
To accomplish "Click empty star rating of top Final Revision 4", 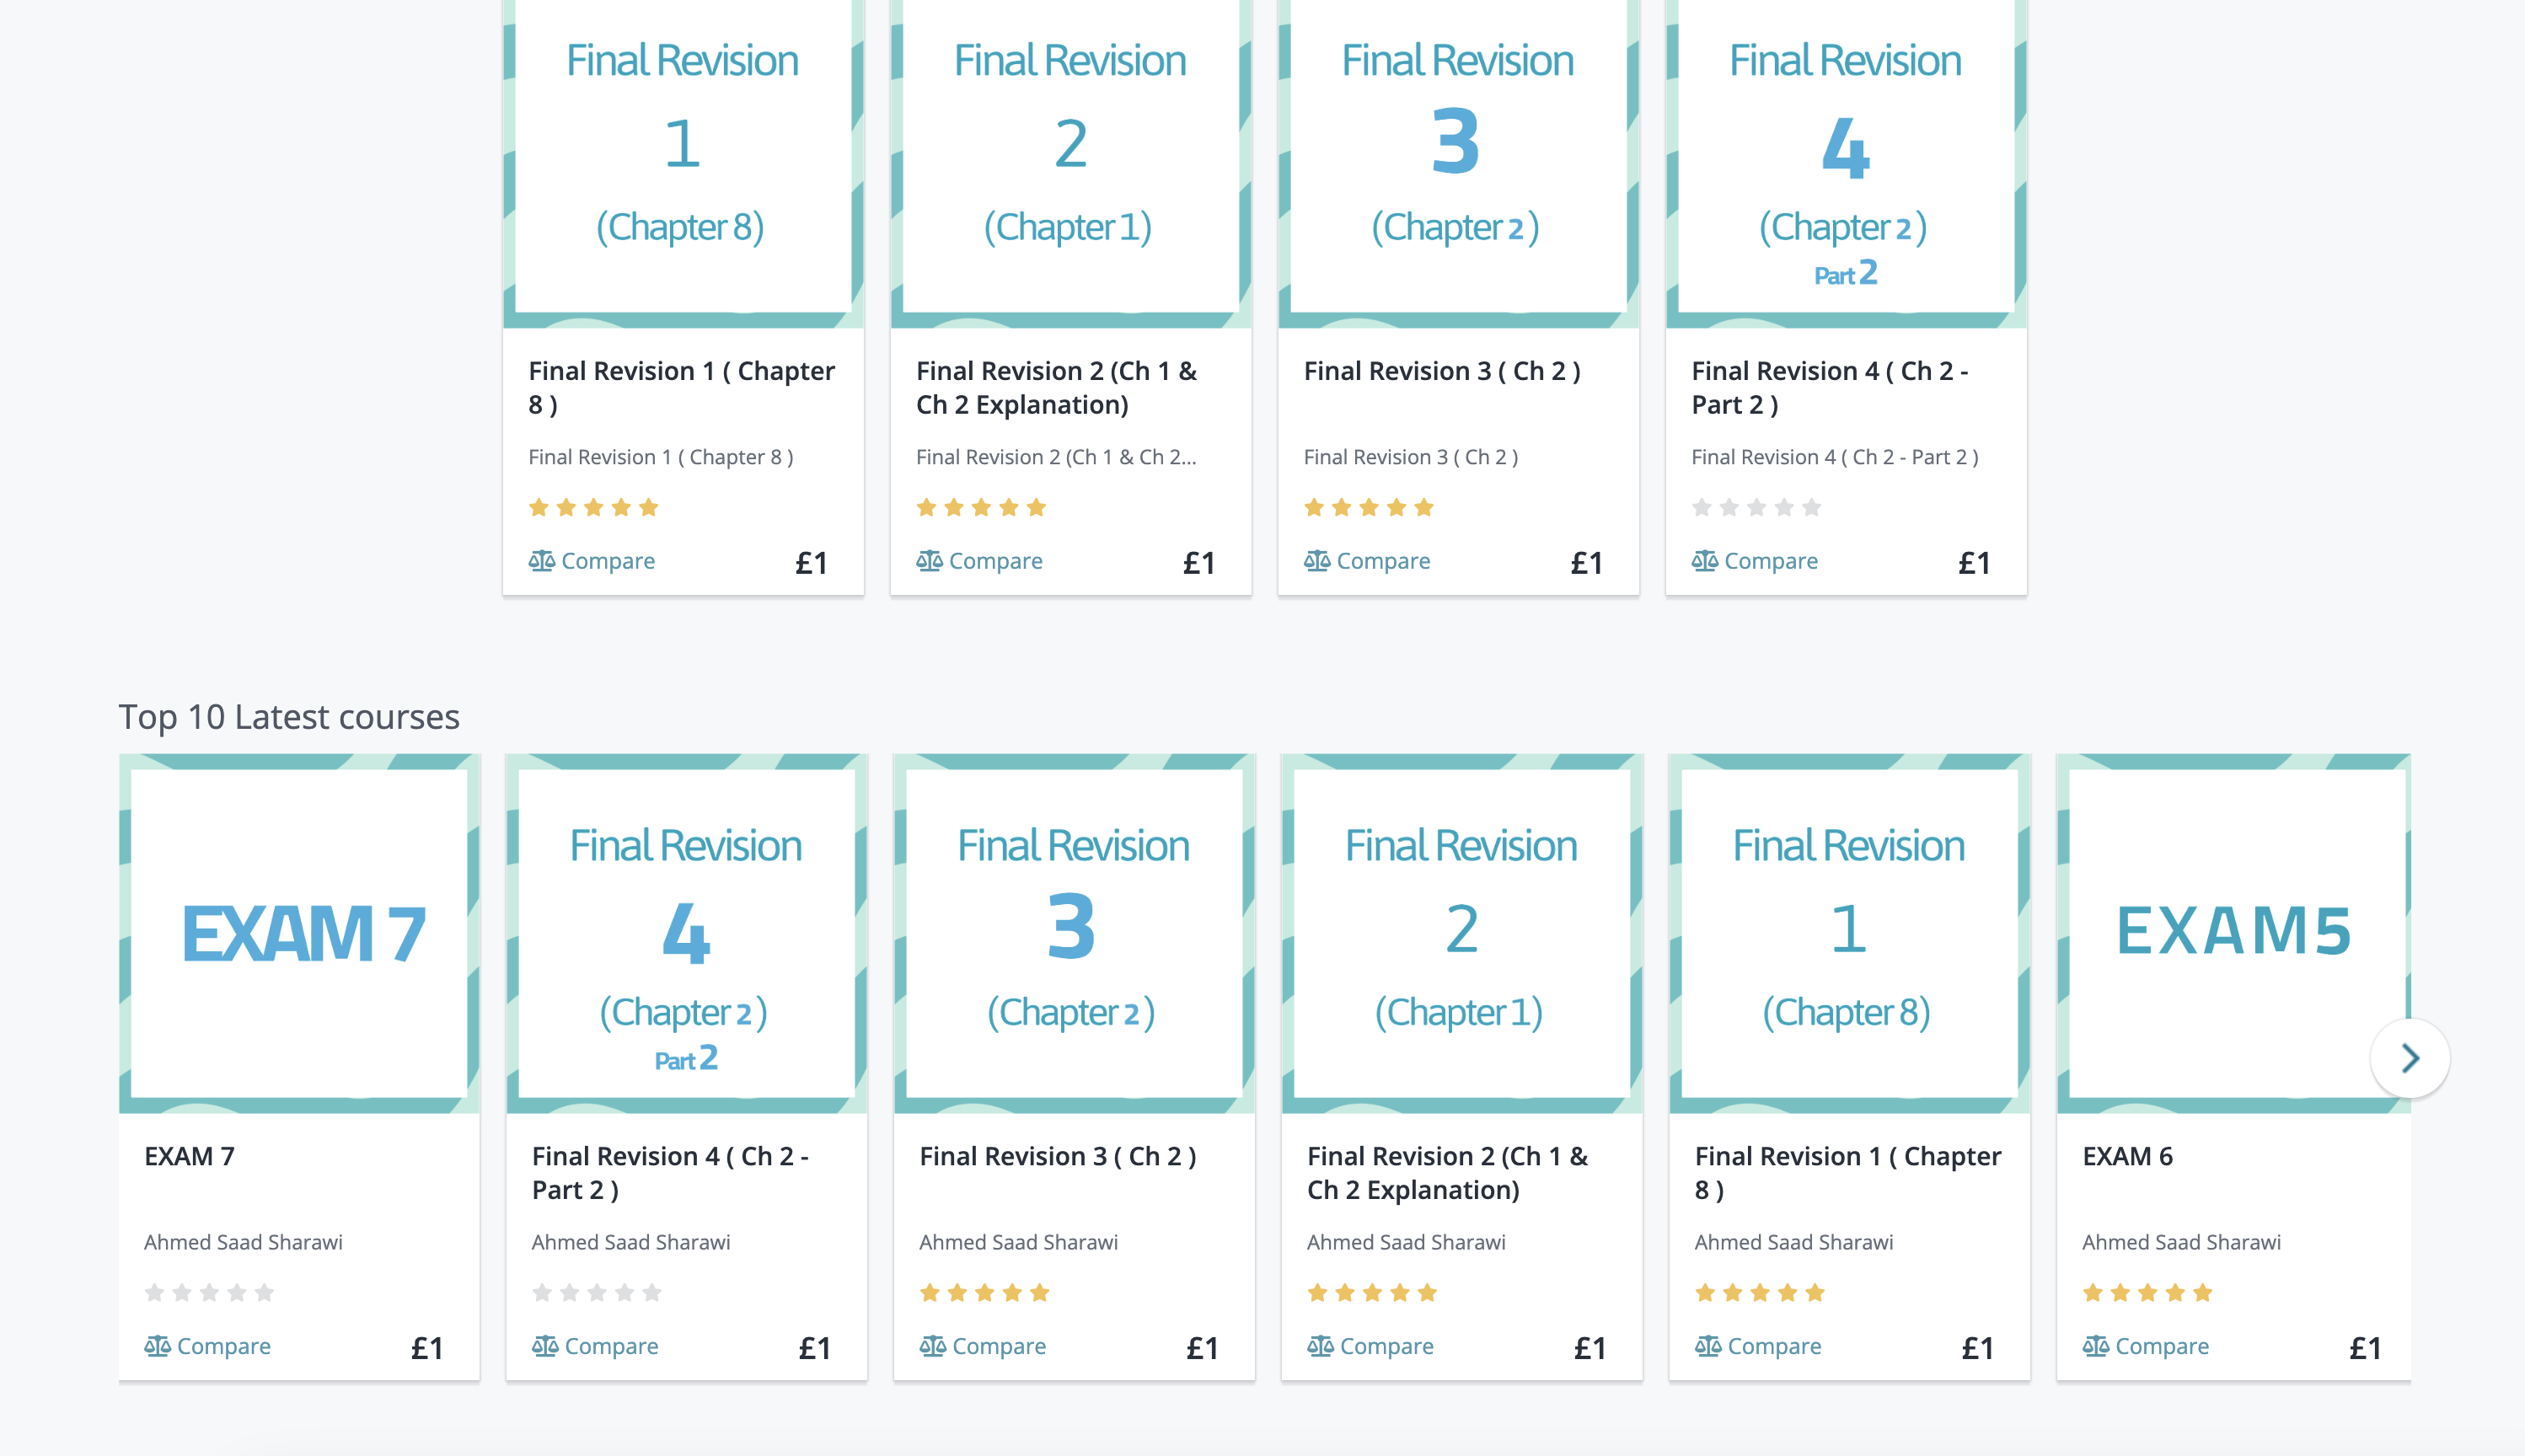I will [x=1756, y=508].
